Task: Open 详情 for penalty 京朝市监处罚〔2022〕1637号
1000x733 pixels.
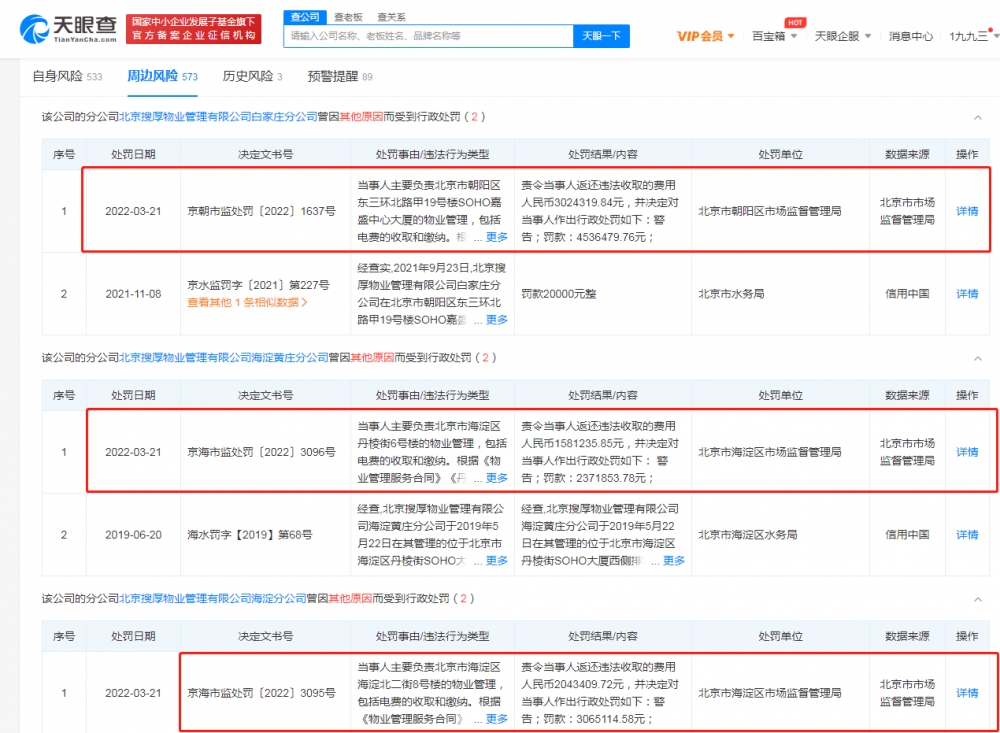Action: tap(967, 211)
